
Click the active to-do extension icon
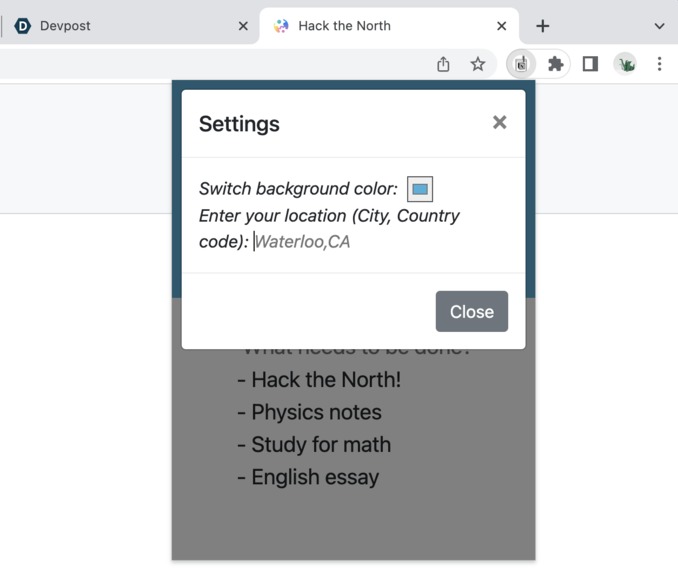pos(521,64)
